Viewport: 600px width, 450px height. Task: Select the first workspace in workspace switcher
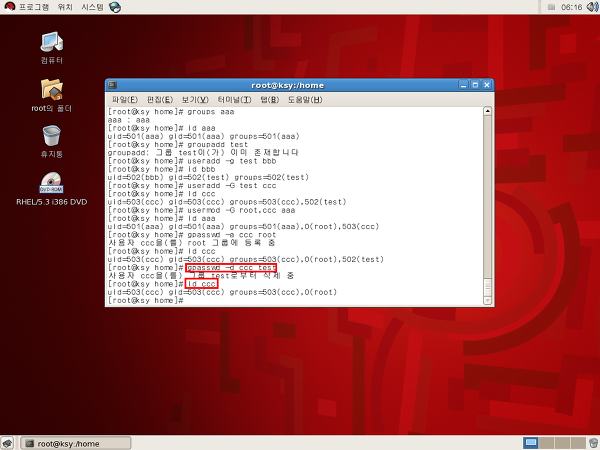(530, 443)
